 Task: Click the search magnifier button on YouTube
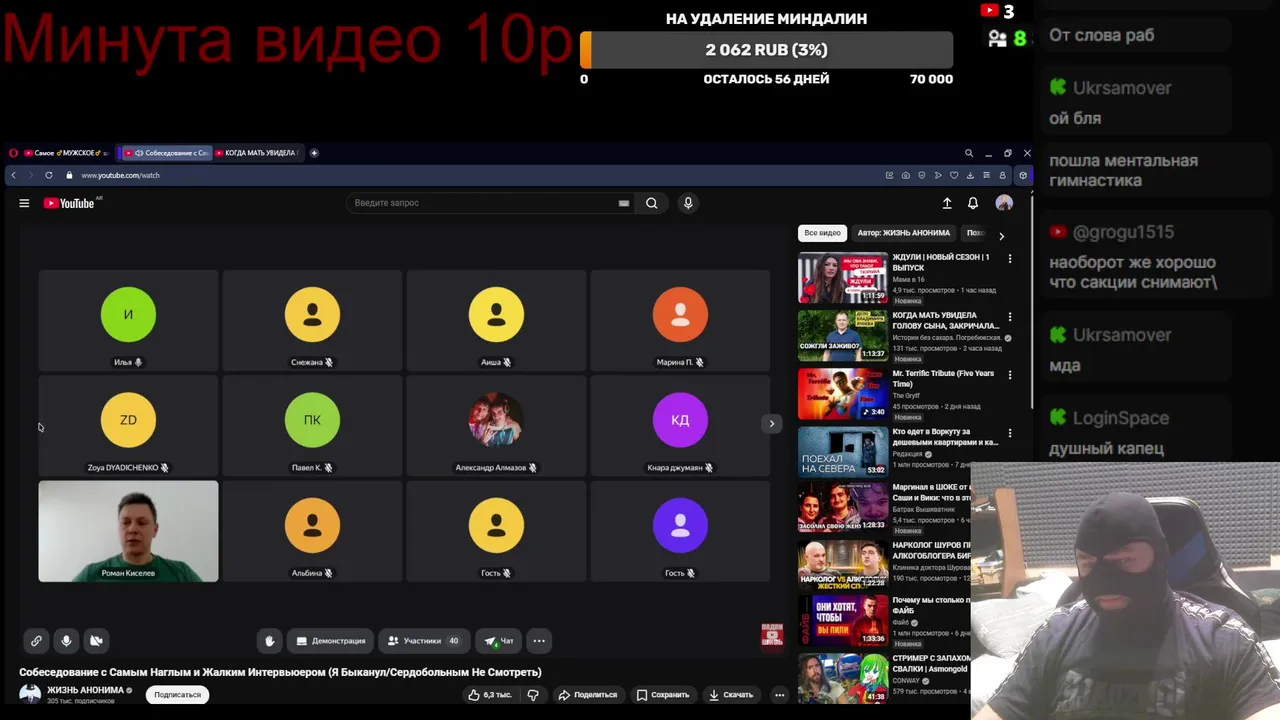click(x=651, y=203)
